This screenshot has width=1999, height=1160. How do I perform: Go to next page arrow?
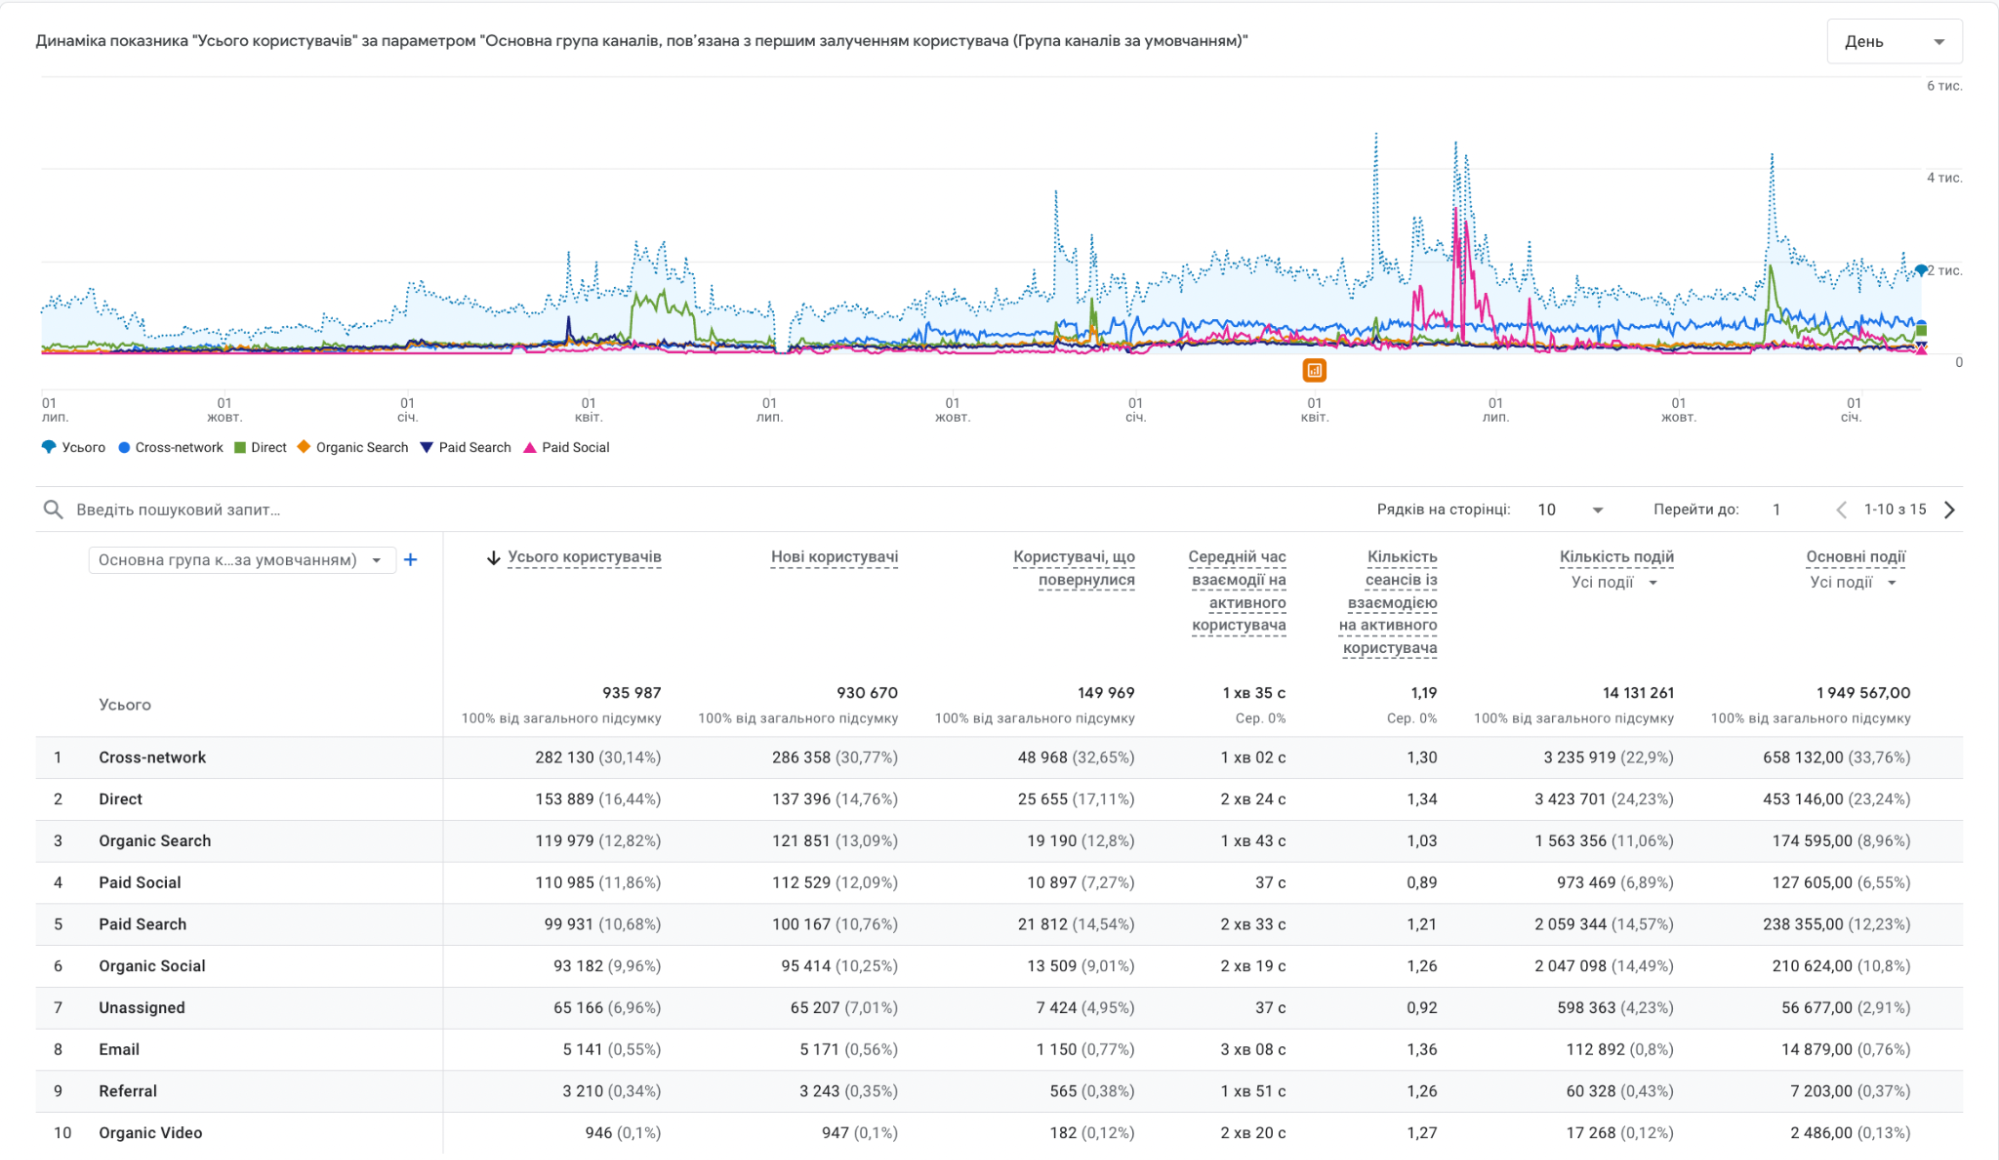tap(1949, 510)
